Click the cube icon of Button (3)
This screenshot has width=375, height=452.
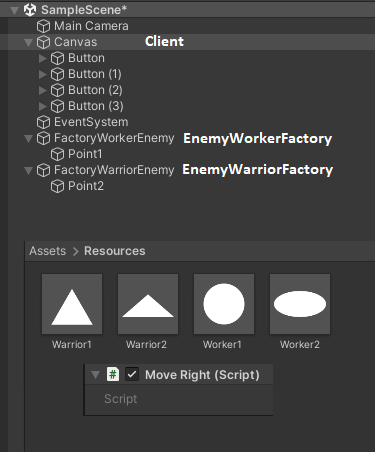pyautogui.click(x=57, y=106)
